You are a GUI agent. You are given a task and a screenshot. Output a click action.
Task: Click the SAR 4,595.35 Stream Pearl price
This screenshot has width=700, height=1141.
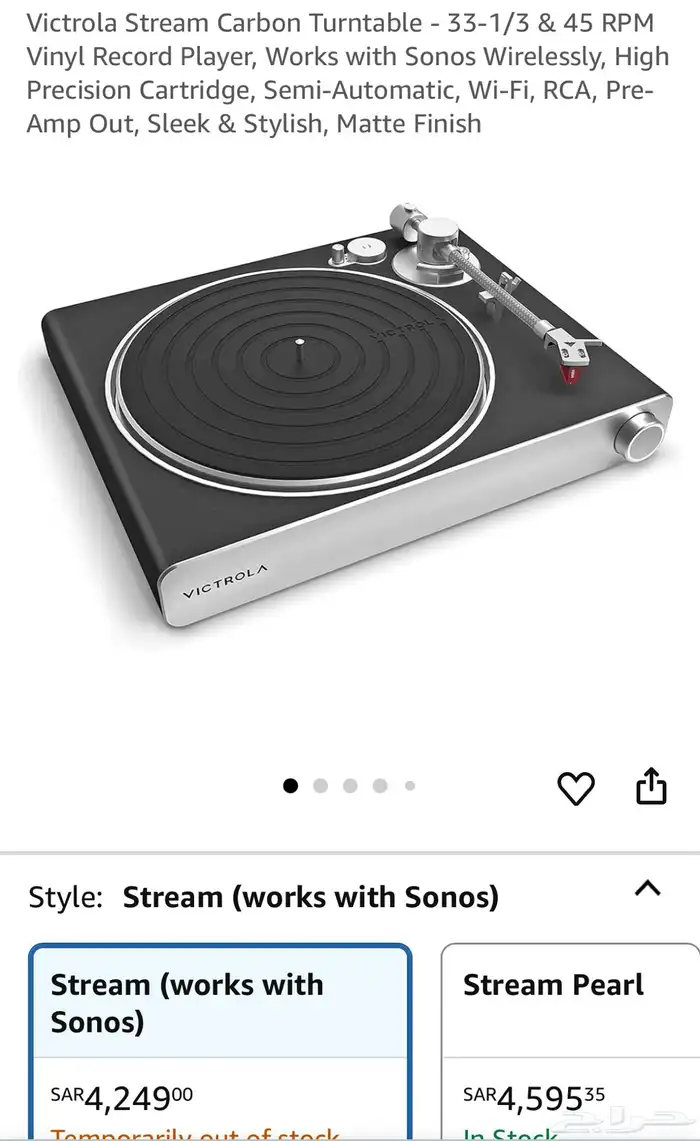coord(533,1098)
